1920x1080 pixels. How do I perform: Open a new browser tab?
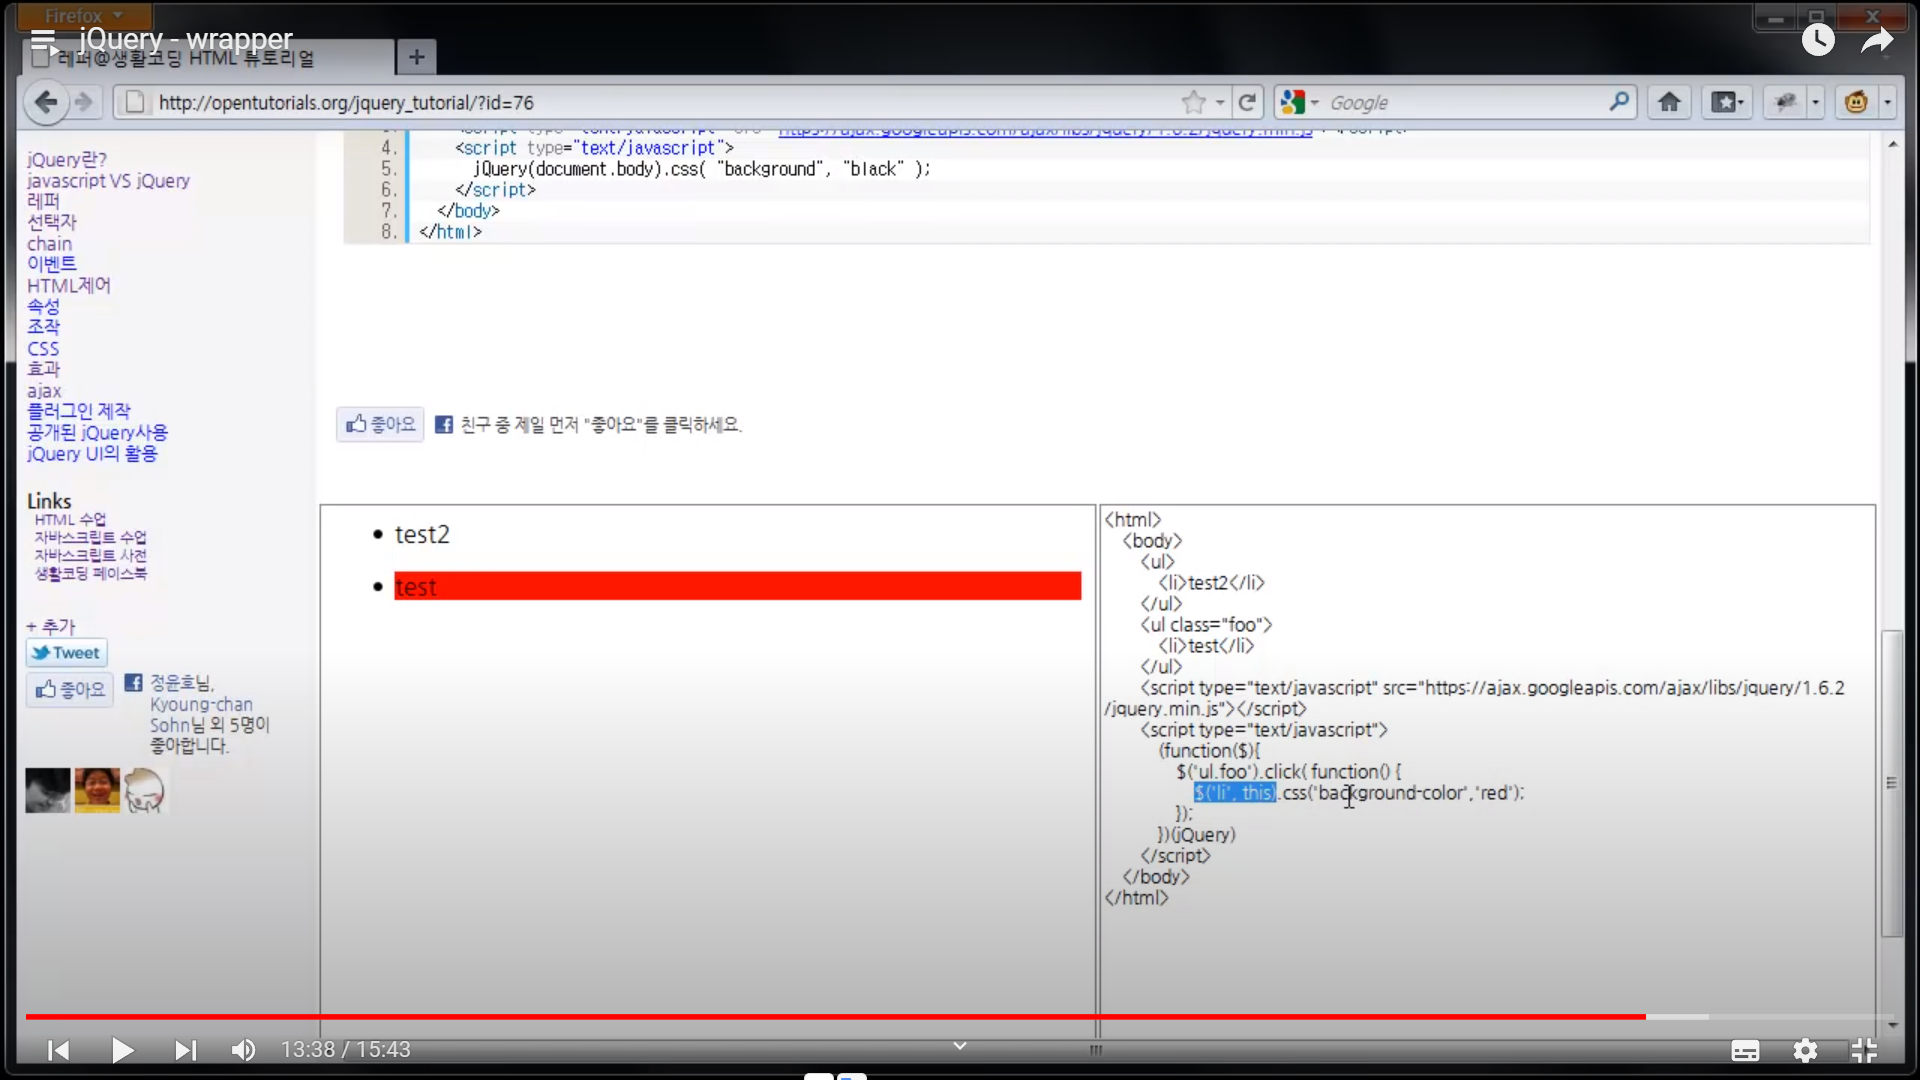(416, 57)
